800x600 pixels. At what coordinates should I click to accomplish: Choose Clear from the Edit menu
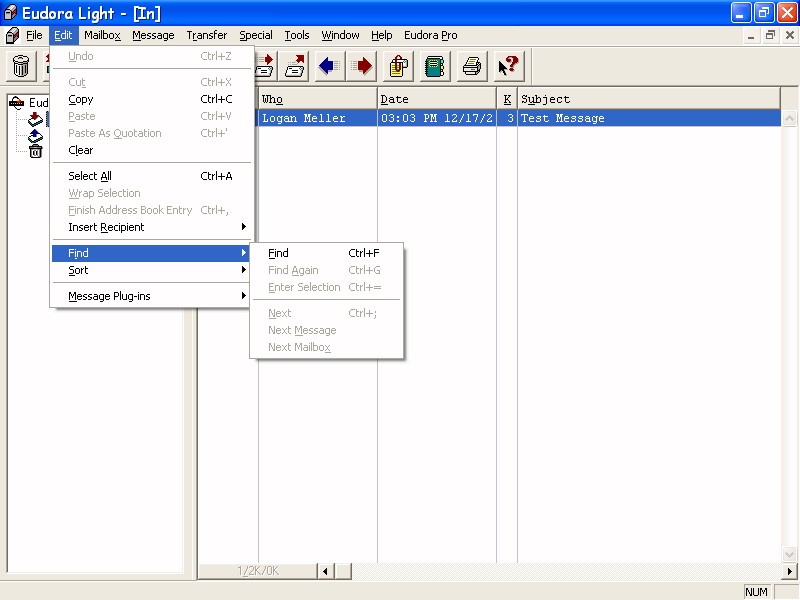[152, 150]
